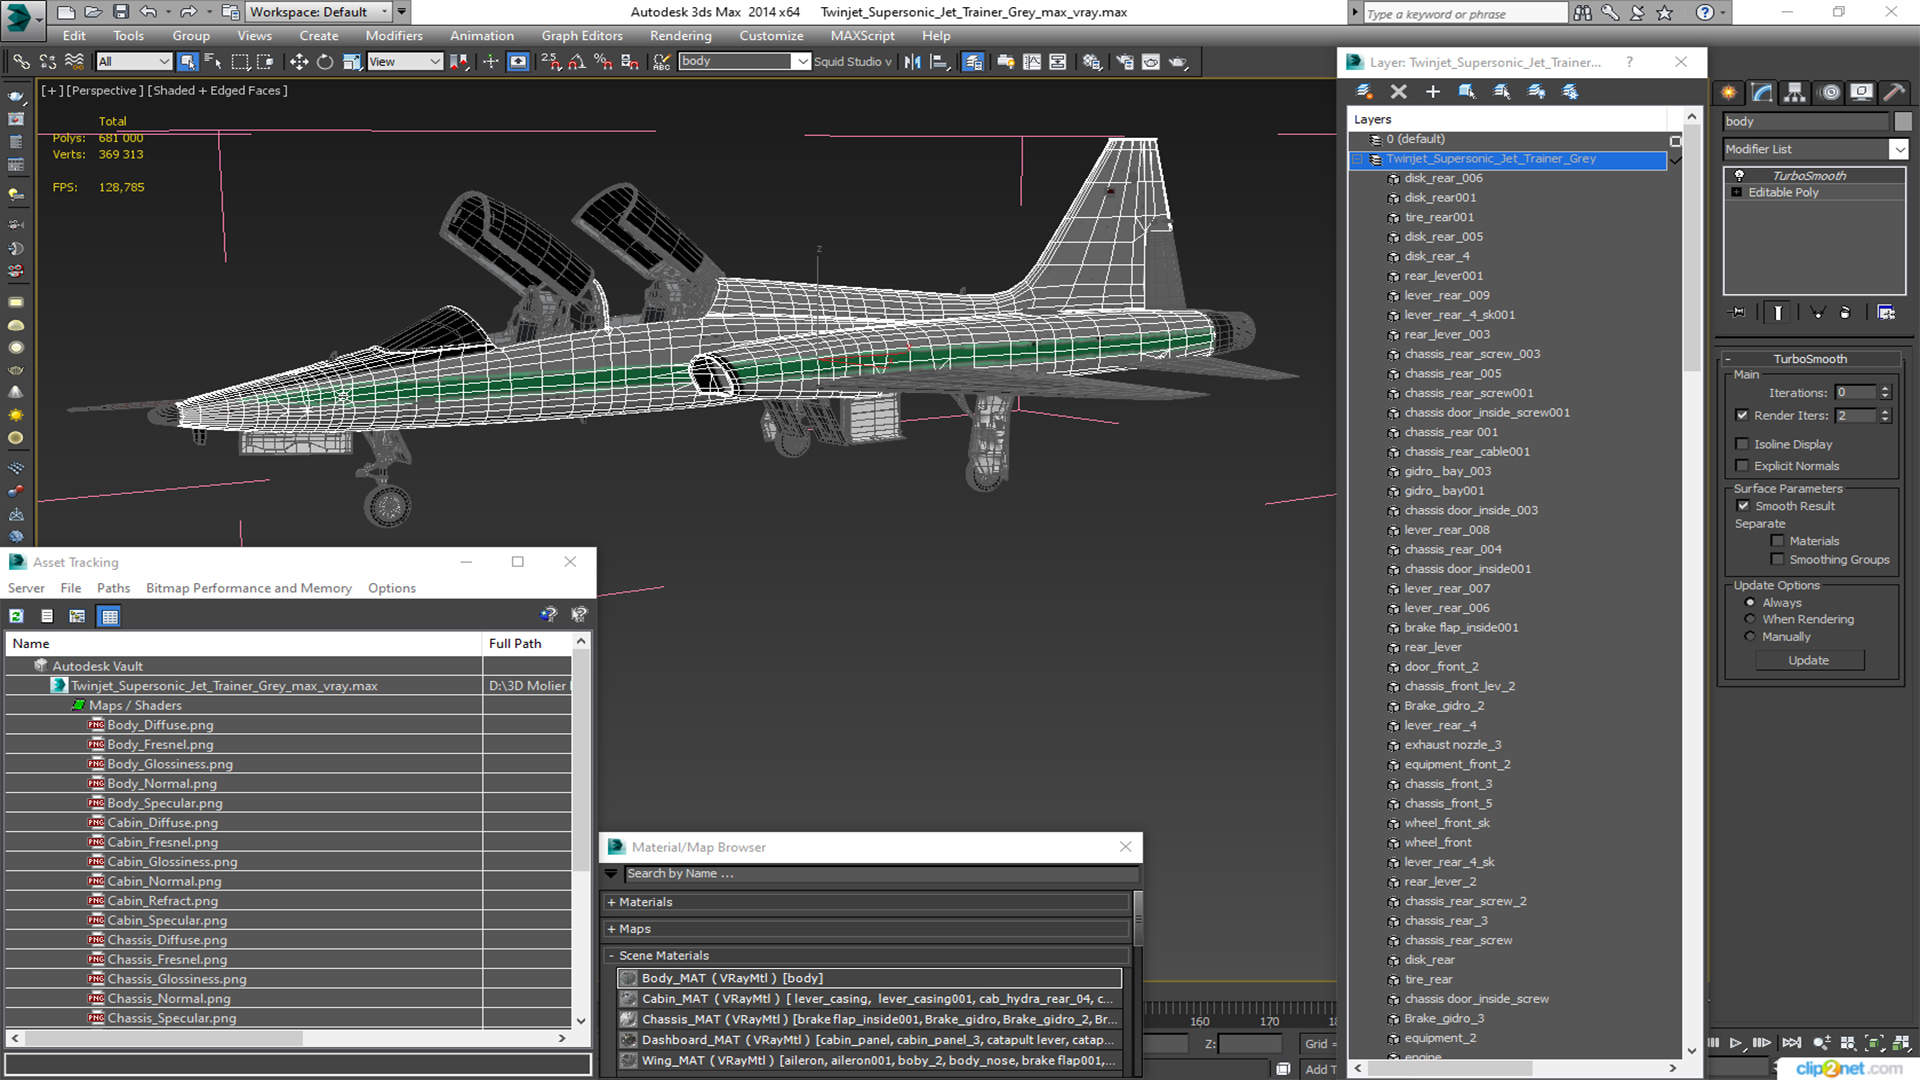Open the Rendering menu
The width and height of the screenshot is (1920, 1080).
tap(680, 36)
